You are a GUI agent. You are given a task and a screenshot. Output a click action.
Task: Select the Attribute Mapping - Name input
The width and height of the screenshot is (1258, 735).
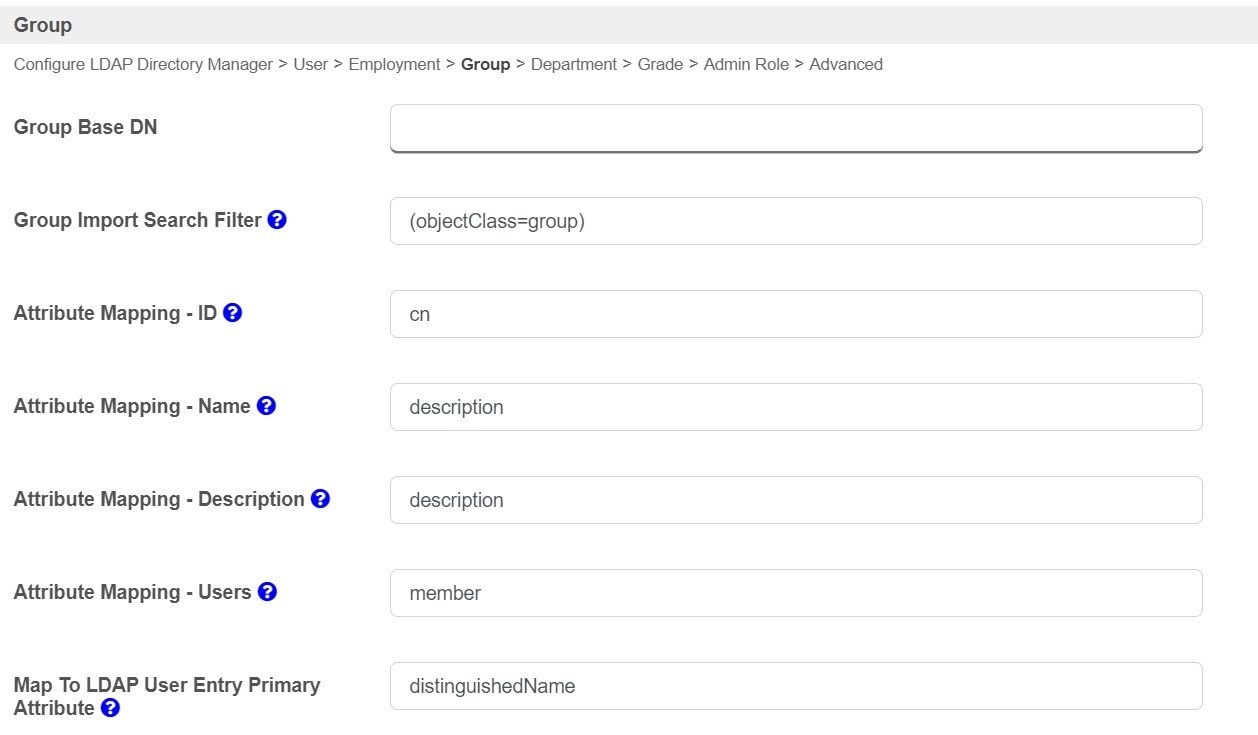point(796,407)
